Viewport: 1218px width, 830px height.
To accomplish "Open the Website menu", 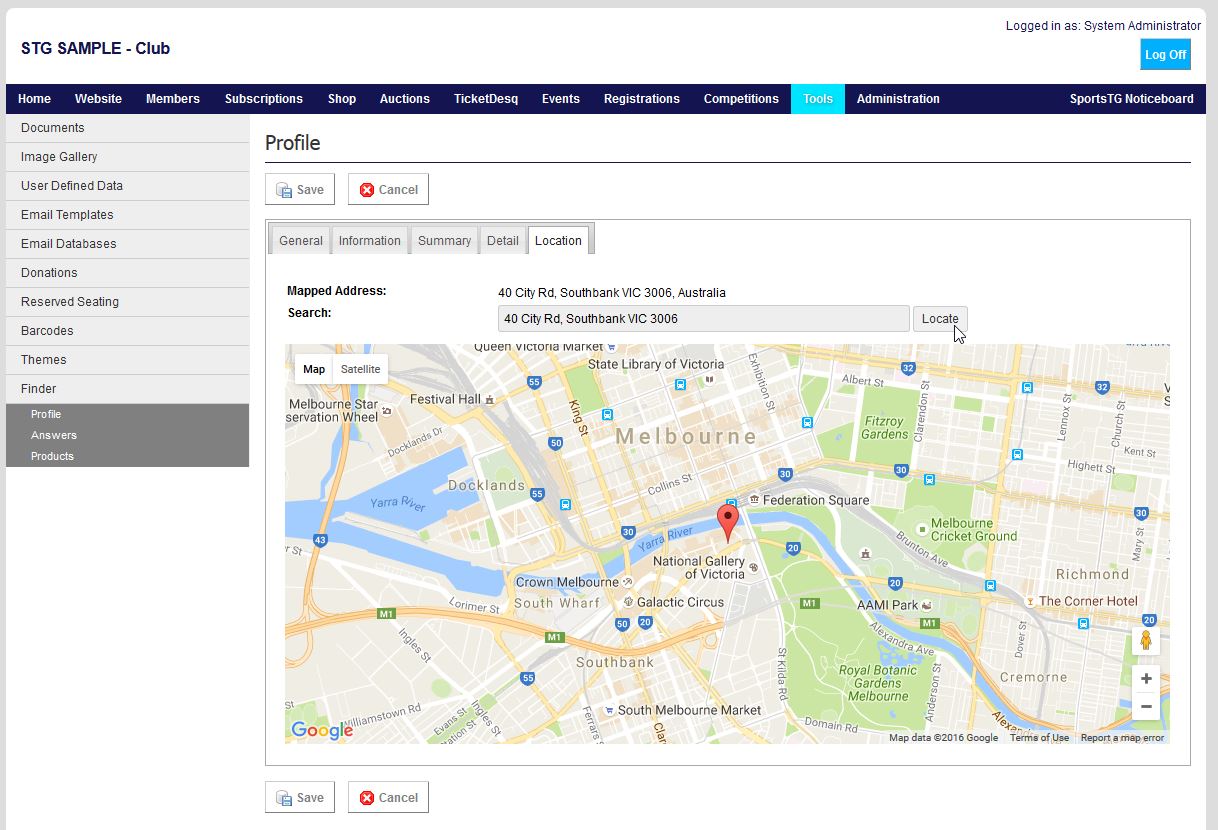I will [x=98, y=99].
